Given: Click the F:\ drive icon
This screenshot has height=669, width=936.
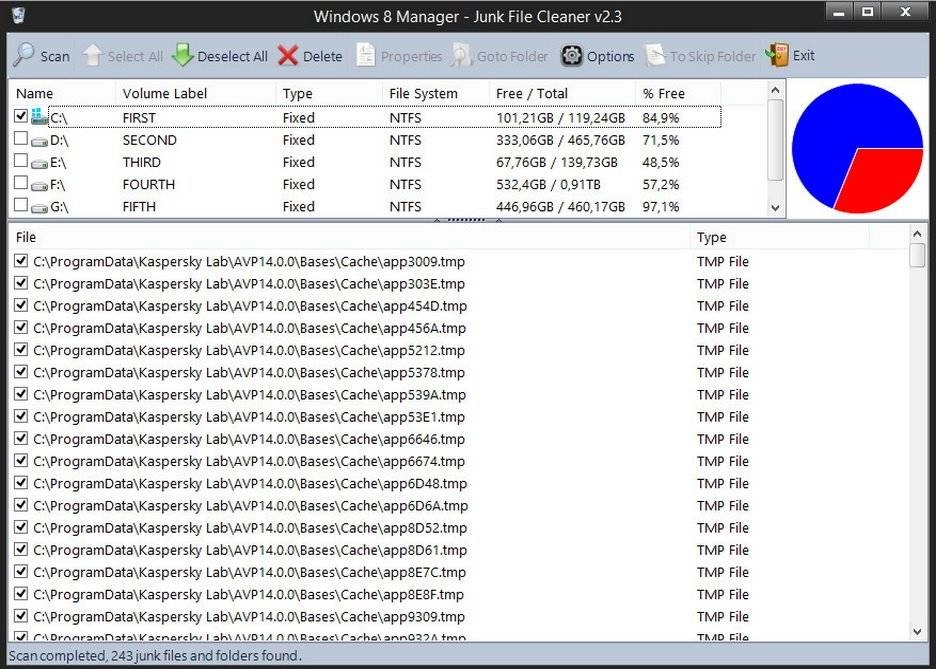Looking at the screenshot, I should coord(39,186).
